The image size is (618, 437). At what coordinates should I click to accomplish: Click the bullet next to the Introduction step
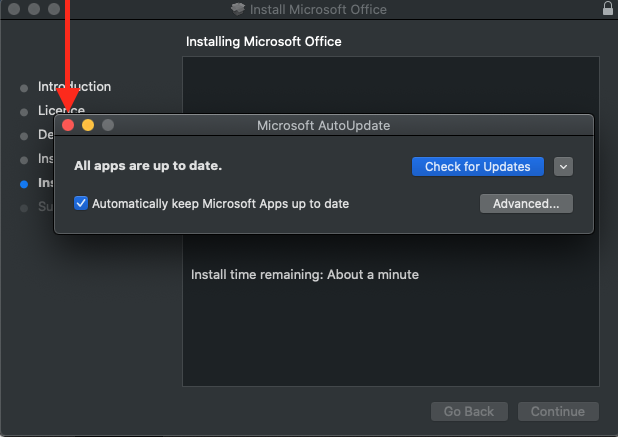click(x=24, y=88)
